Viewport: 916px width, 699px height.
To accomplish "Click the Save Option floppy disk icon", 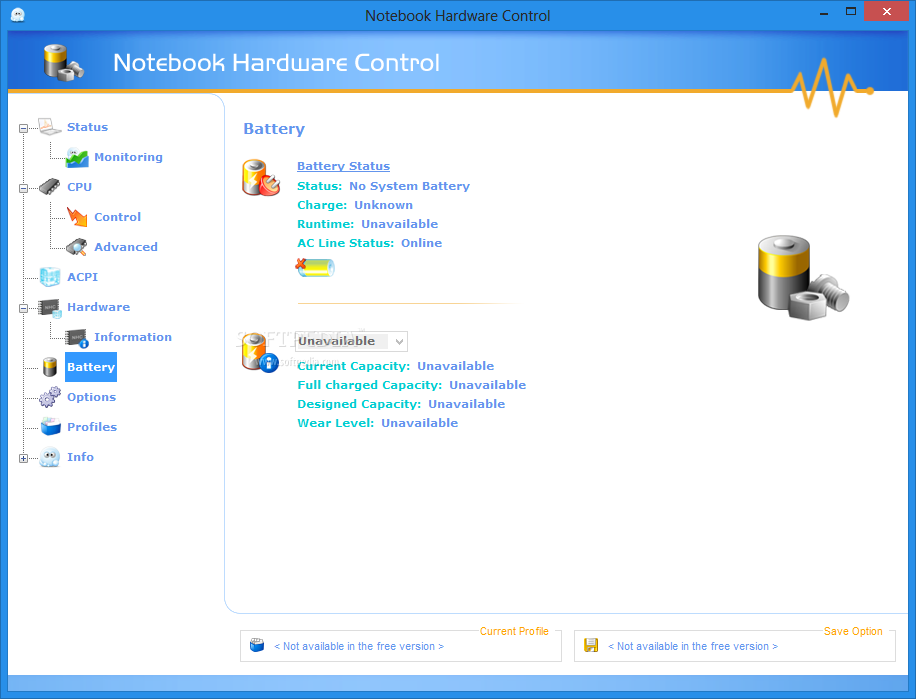I will [591, 645].
